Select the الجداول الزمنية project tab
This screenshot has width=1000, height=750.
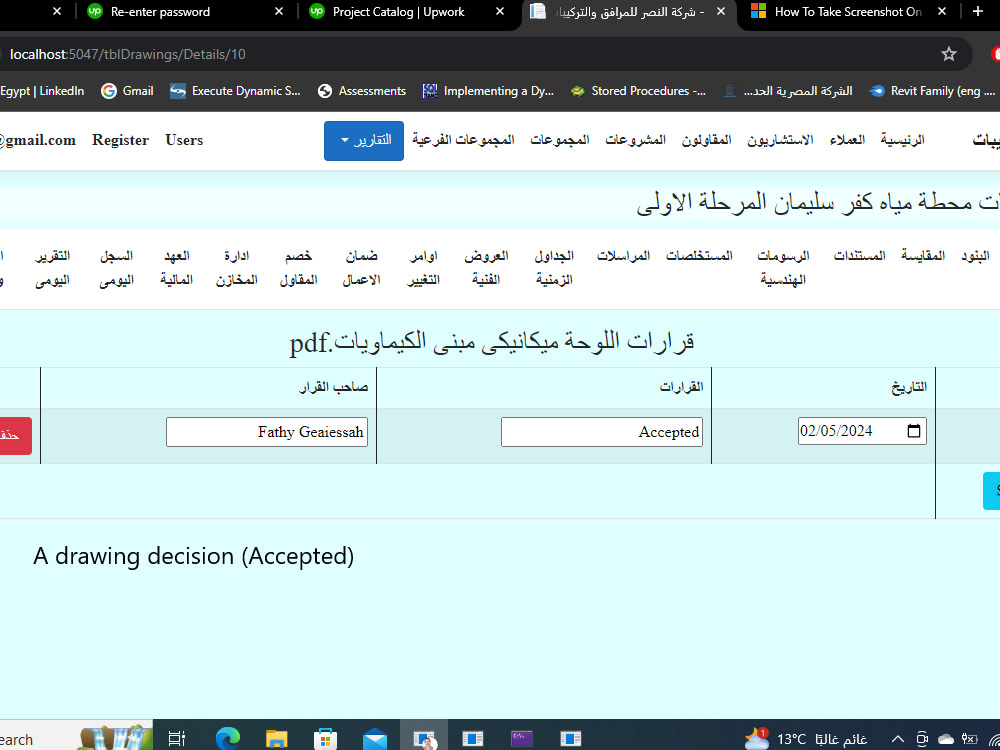pyautogui.click(x=554, y=267)
